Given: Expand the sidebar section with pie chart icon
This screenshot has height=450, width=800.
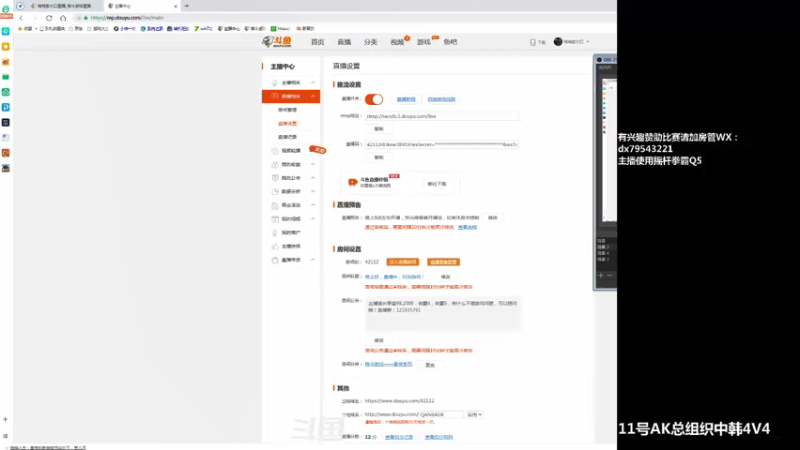Looking at the screenshot, I should coord(313,192).
